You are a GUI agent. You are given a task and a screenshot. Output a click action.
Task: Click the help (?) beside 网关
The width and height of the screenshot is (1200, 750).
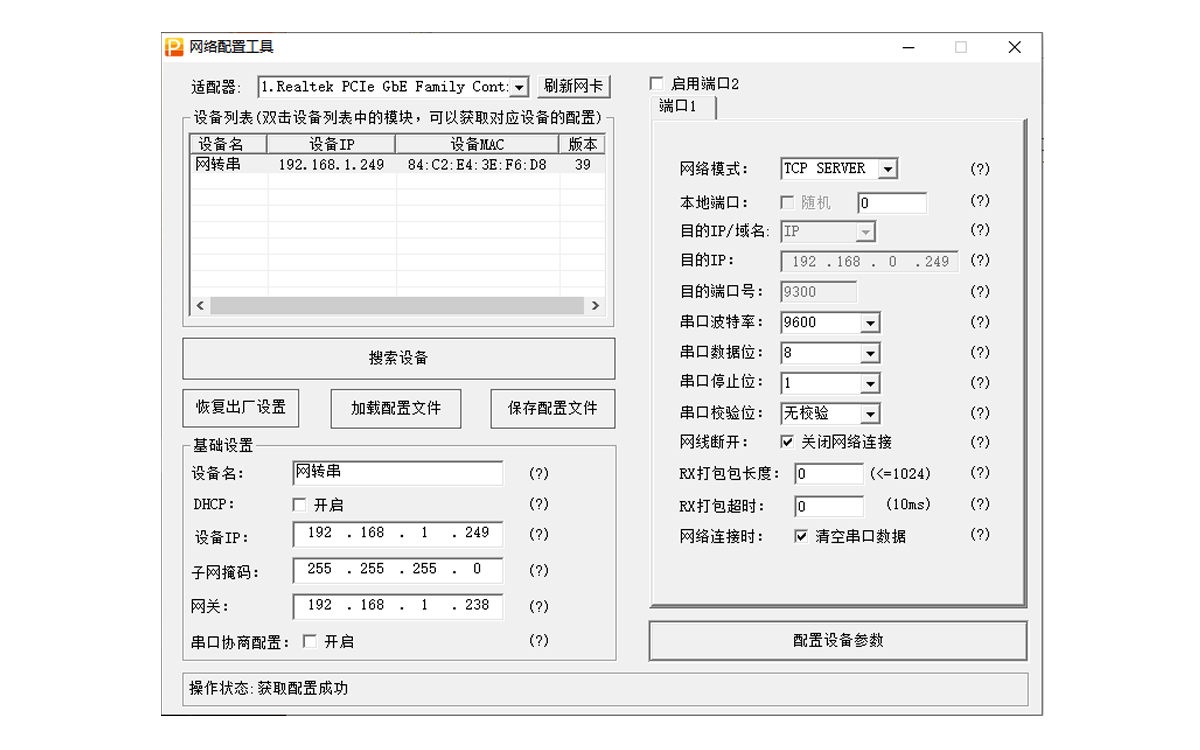pos(539,606)
